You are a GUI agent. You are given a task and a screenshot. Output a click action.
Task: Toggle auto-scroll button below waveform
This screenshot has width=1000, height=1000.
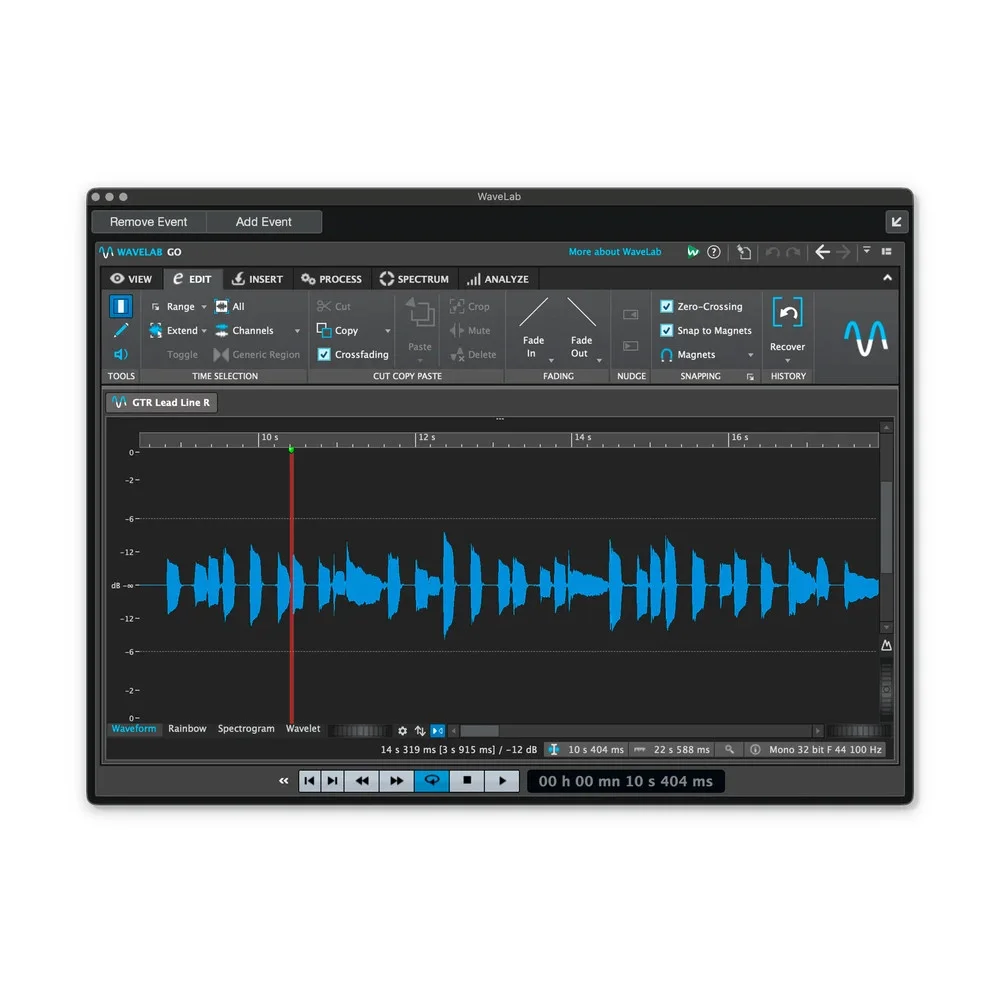[438, 731]
